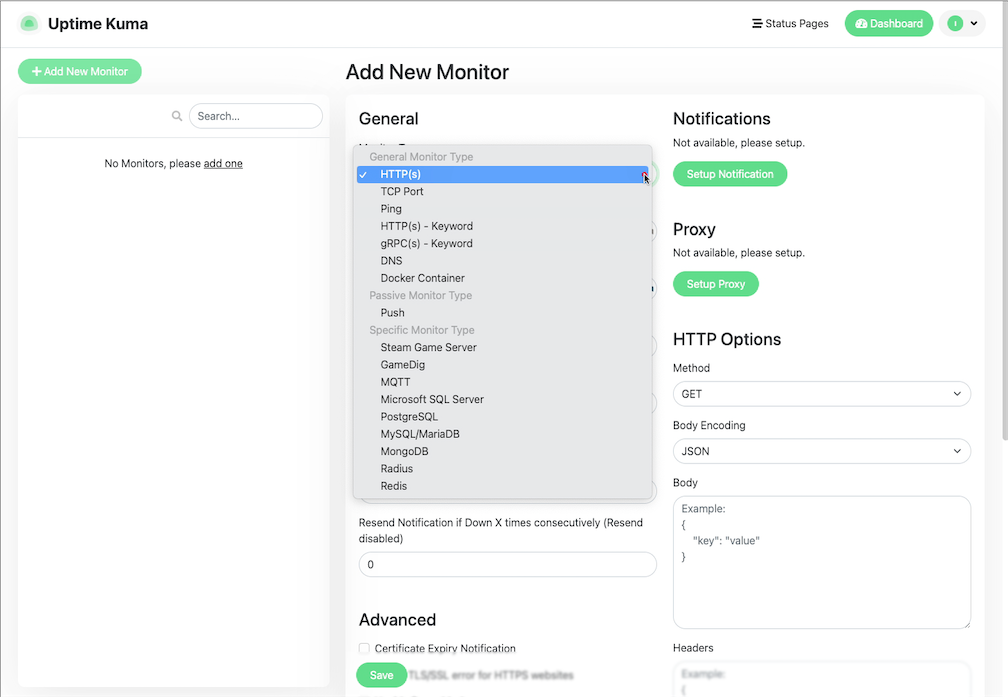Click the Resend Notification count field
Screen dimensions: 1008x697
tap(508, 565)
